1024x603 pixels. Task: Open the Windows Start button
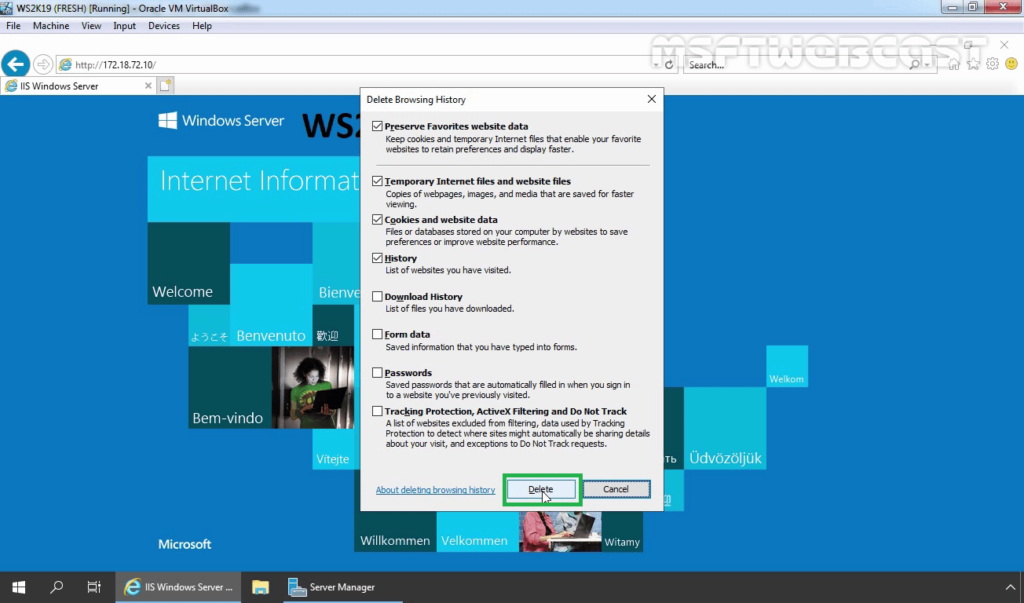(18, 587)
